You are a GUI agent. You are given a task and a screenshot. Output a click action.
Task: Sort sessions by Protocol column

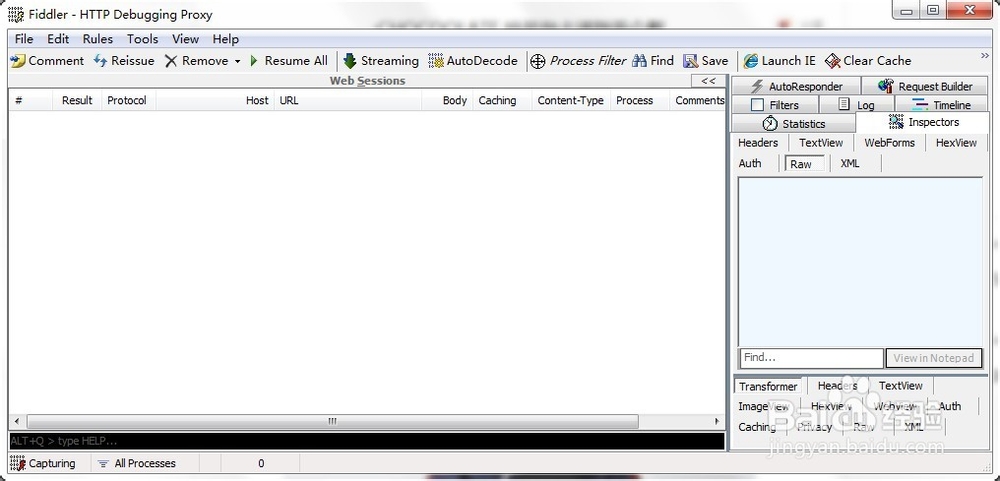(x=129, y=100)
